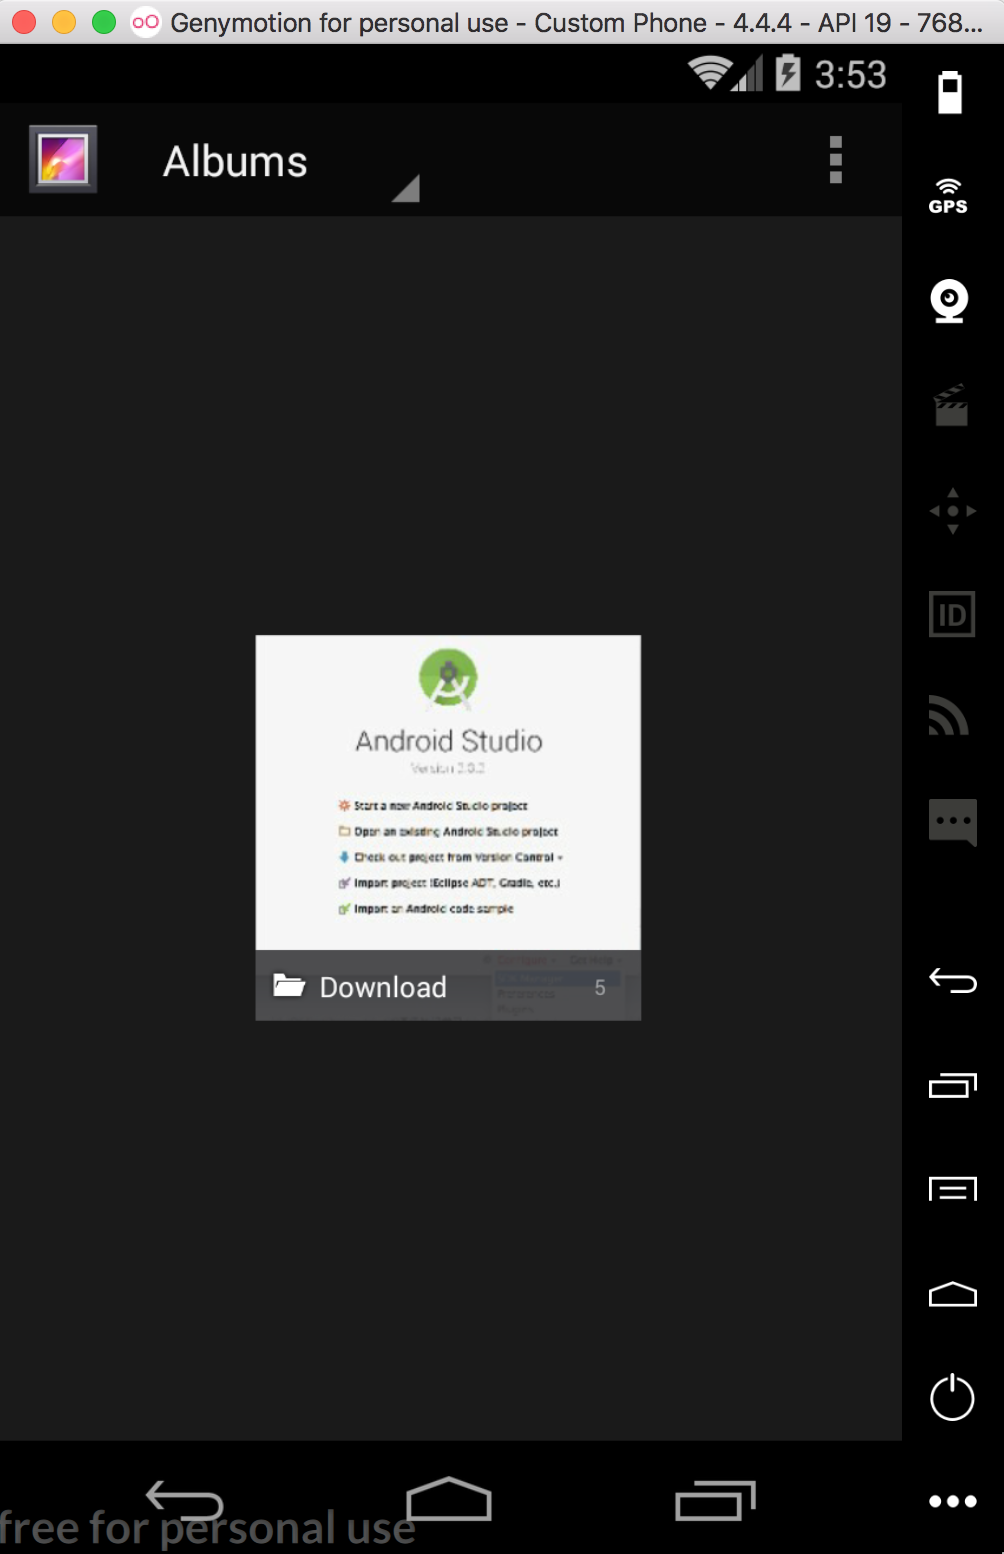Open Genymotion GPS widget
The image size is (1004, 1554).
948,196
